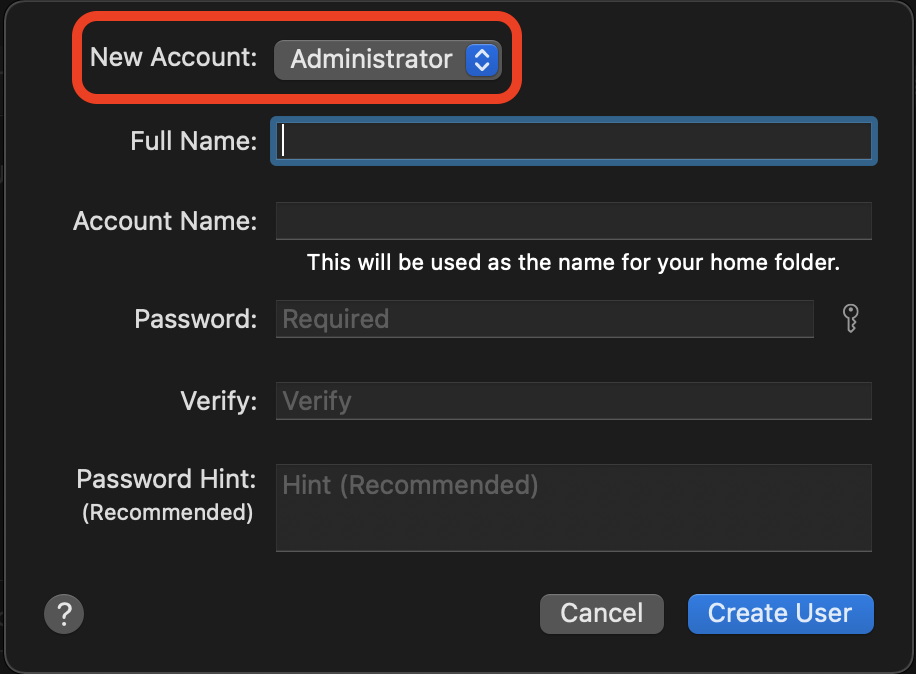Screen dimensions: 916x674
Task: Focus the Full Name text field
Action: pyautogui.click(x=574, y=141)
